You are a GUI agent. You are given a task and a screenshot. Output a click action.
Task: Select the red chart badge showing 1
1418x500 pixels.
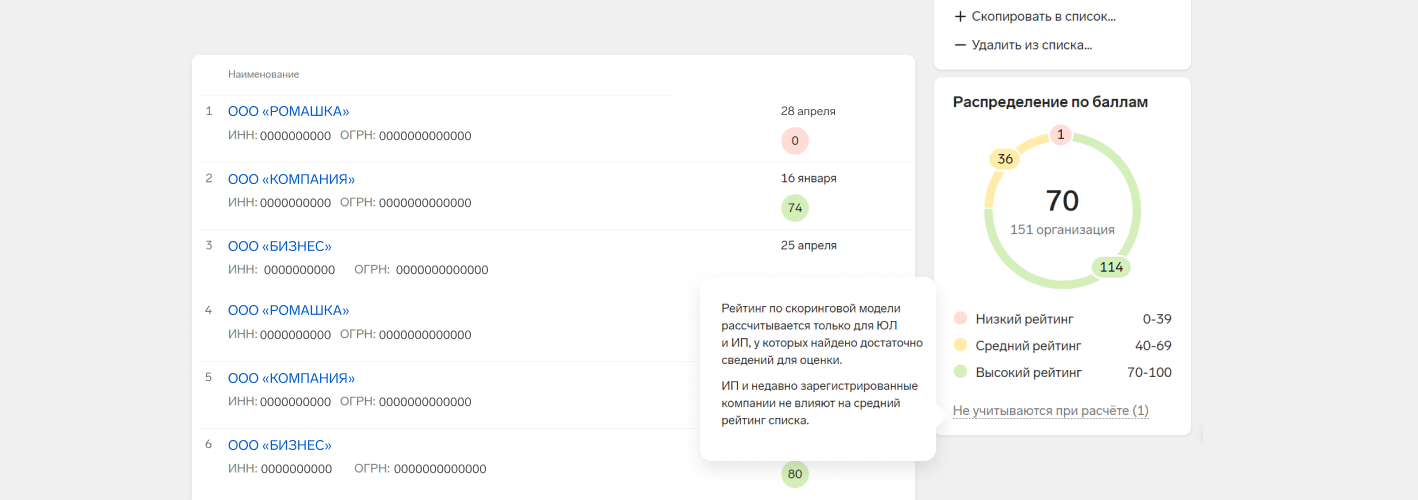1062,134
